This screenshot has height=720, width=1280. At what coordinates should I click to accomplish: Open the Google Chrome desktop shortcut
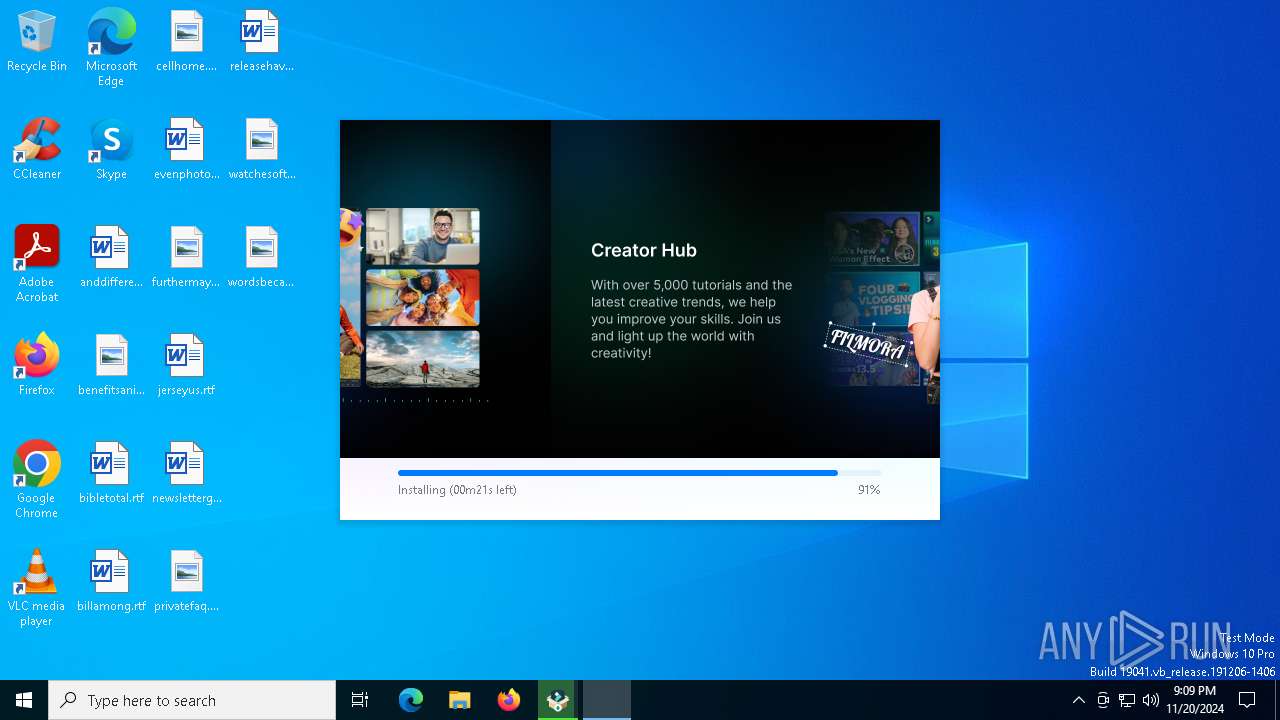click(37, 480)
